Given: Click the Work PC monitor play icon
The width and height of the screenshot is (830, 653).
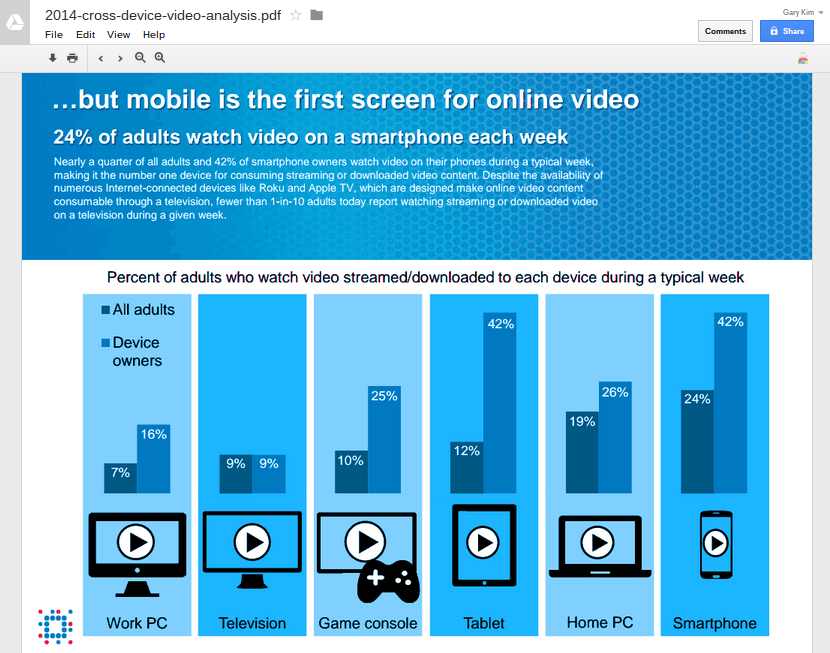Looking at the screenshot, I should [136, 541].
